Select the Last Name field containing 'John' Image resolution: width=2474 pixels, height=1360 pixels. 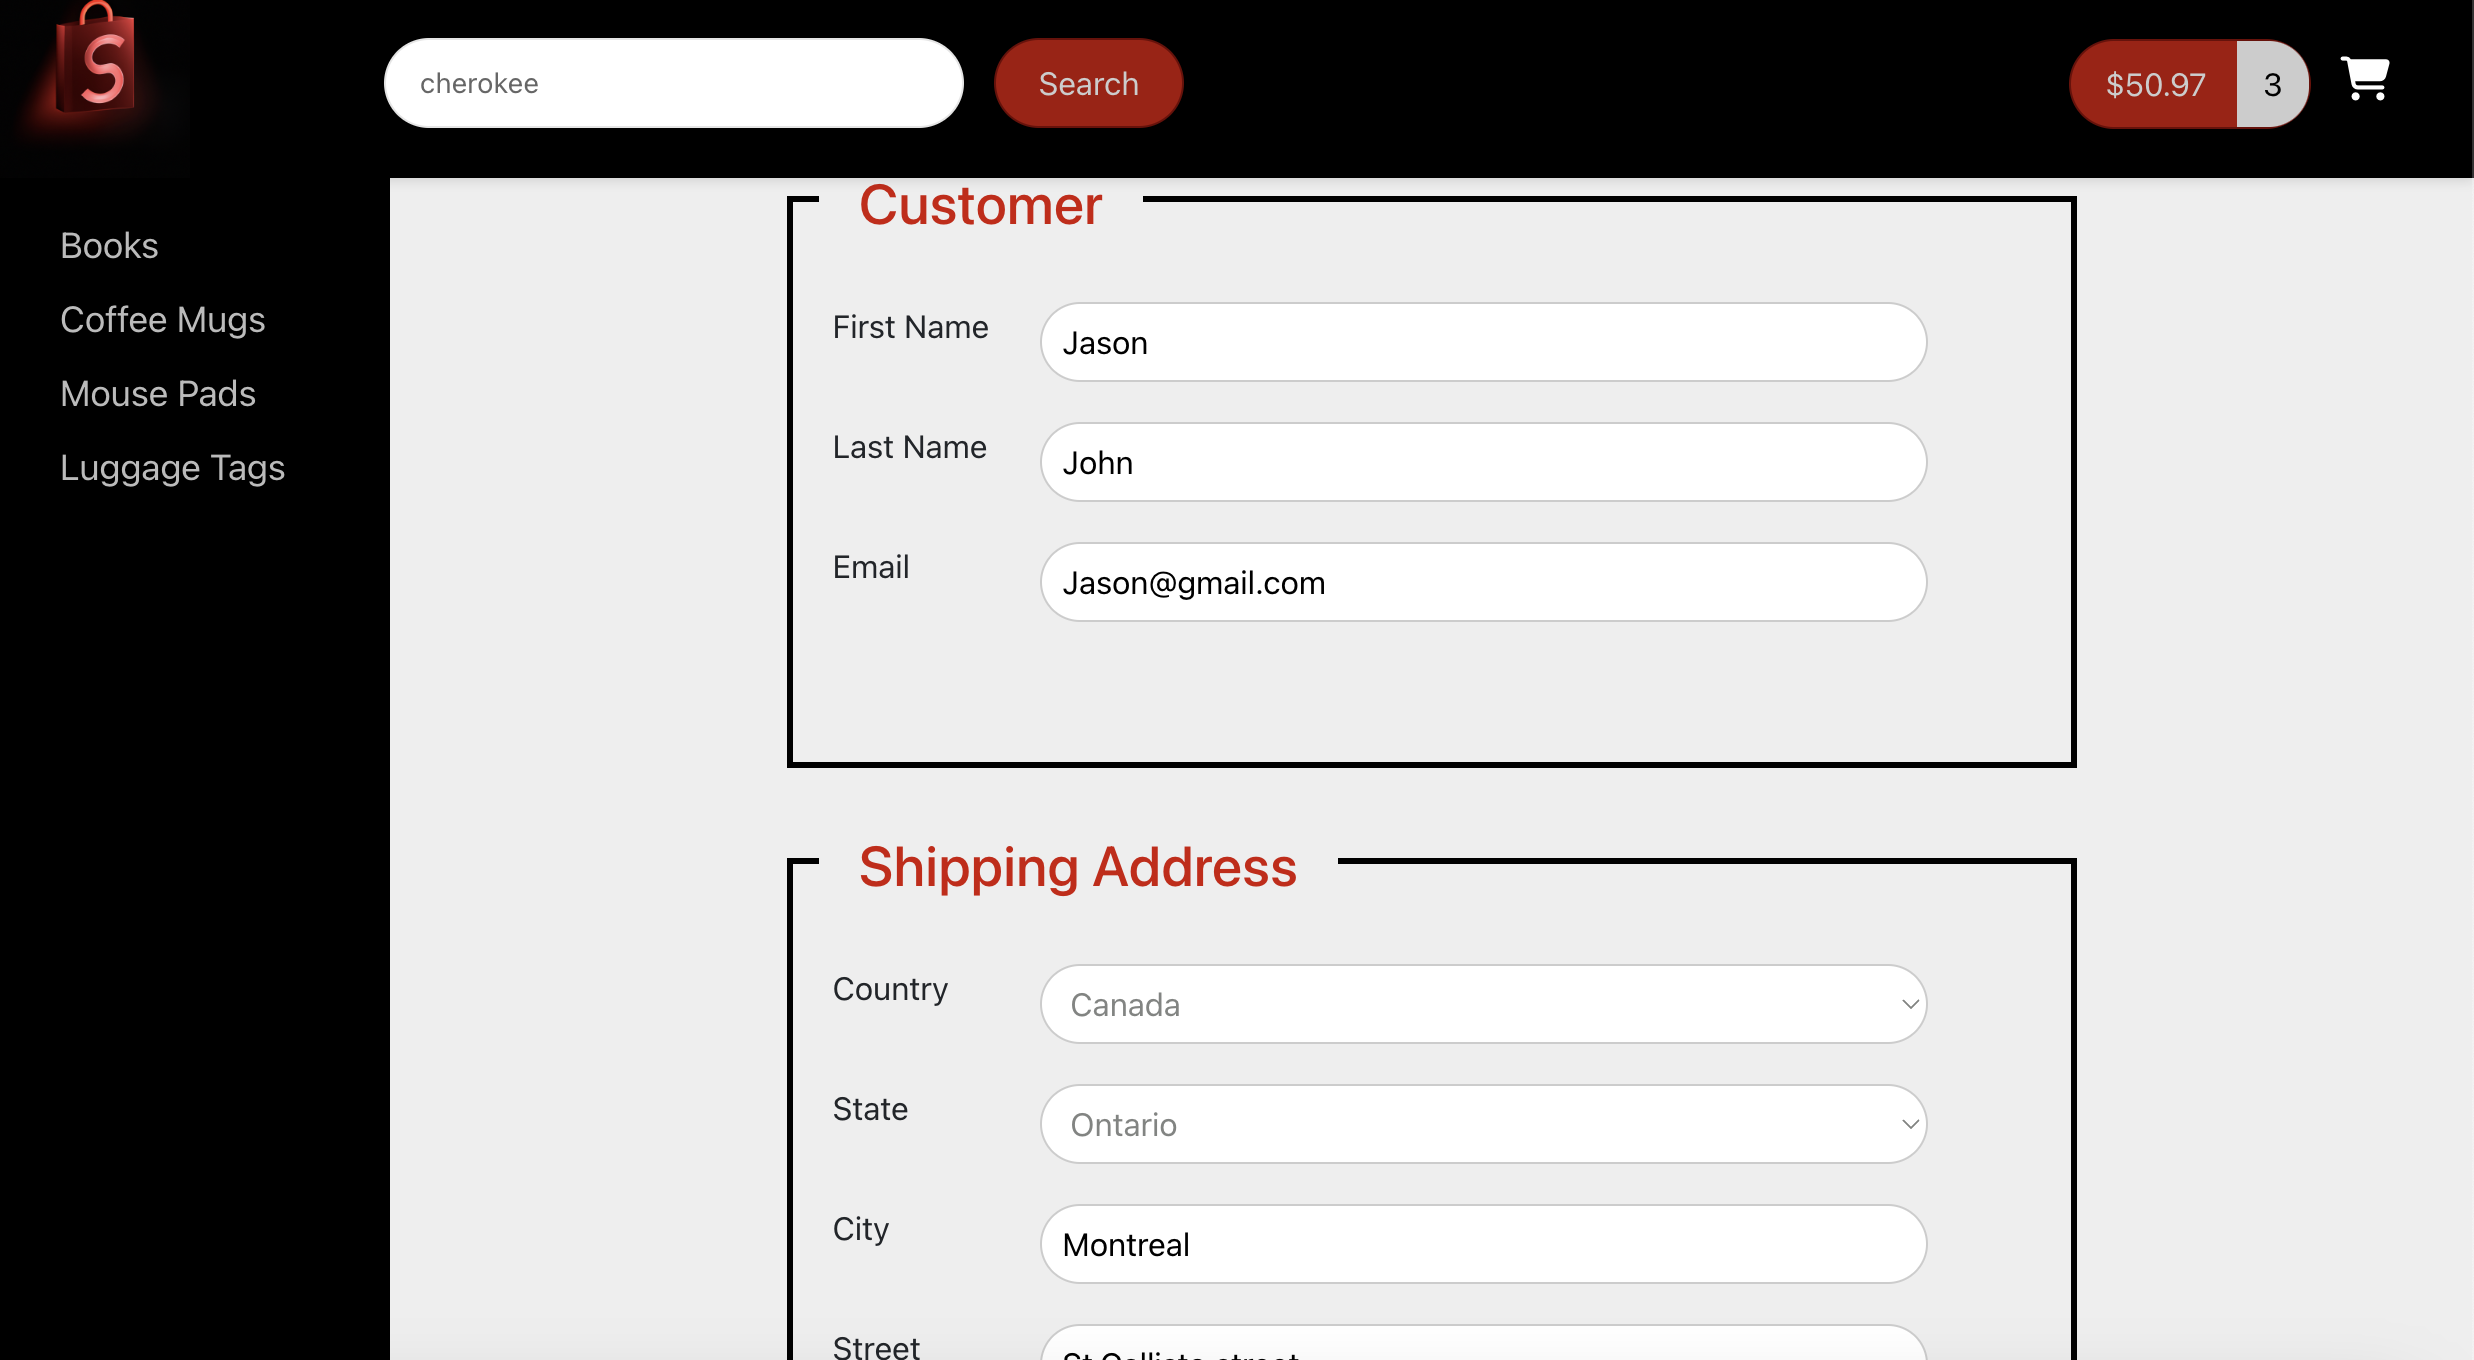pyautogui.click(x=1482, y=462)
